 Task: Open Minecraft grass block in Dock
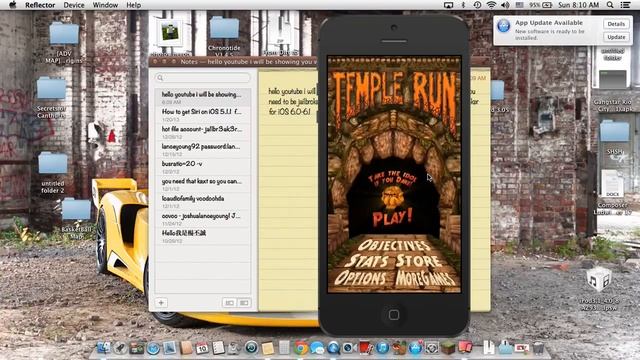tap(449, 348)
